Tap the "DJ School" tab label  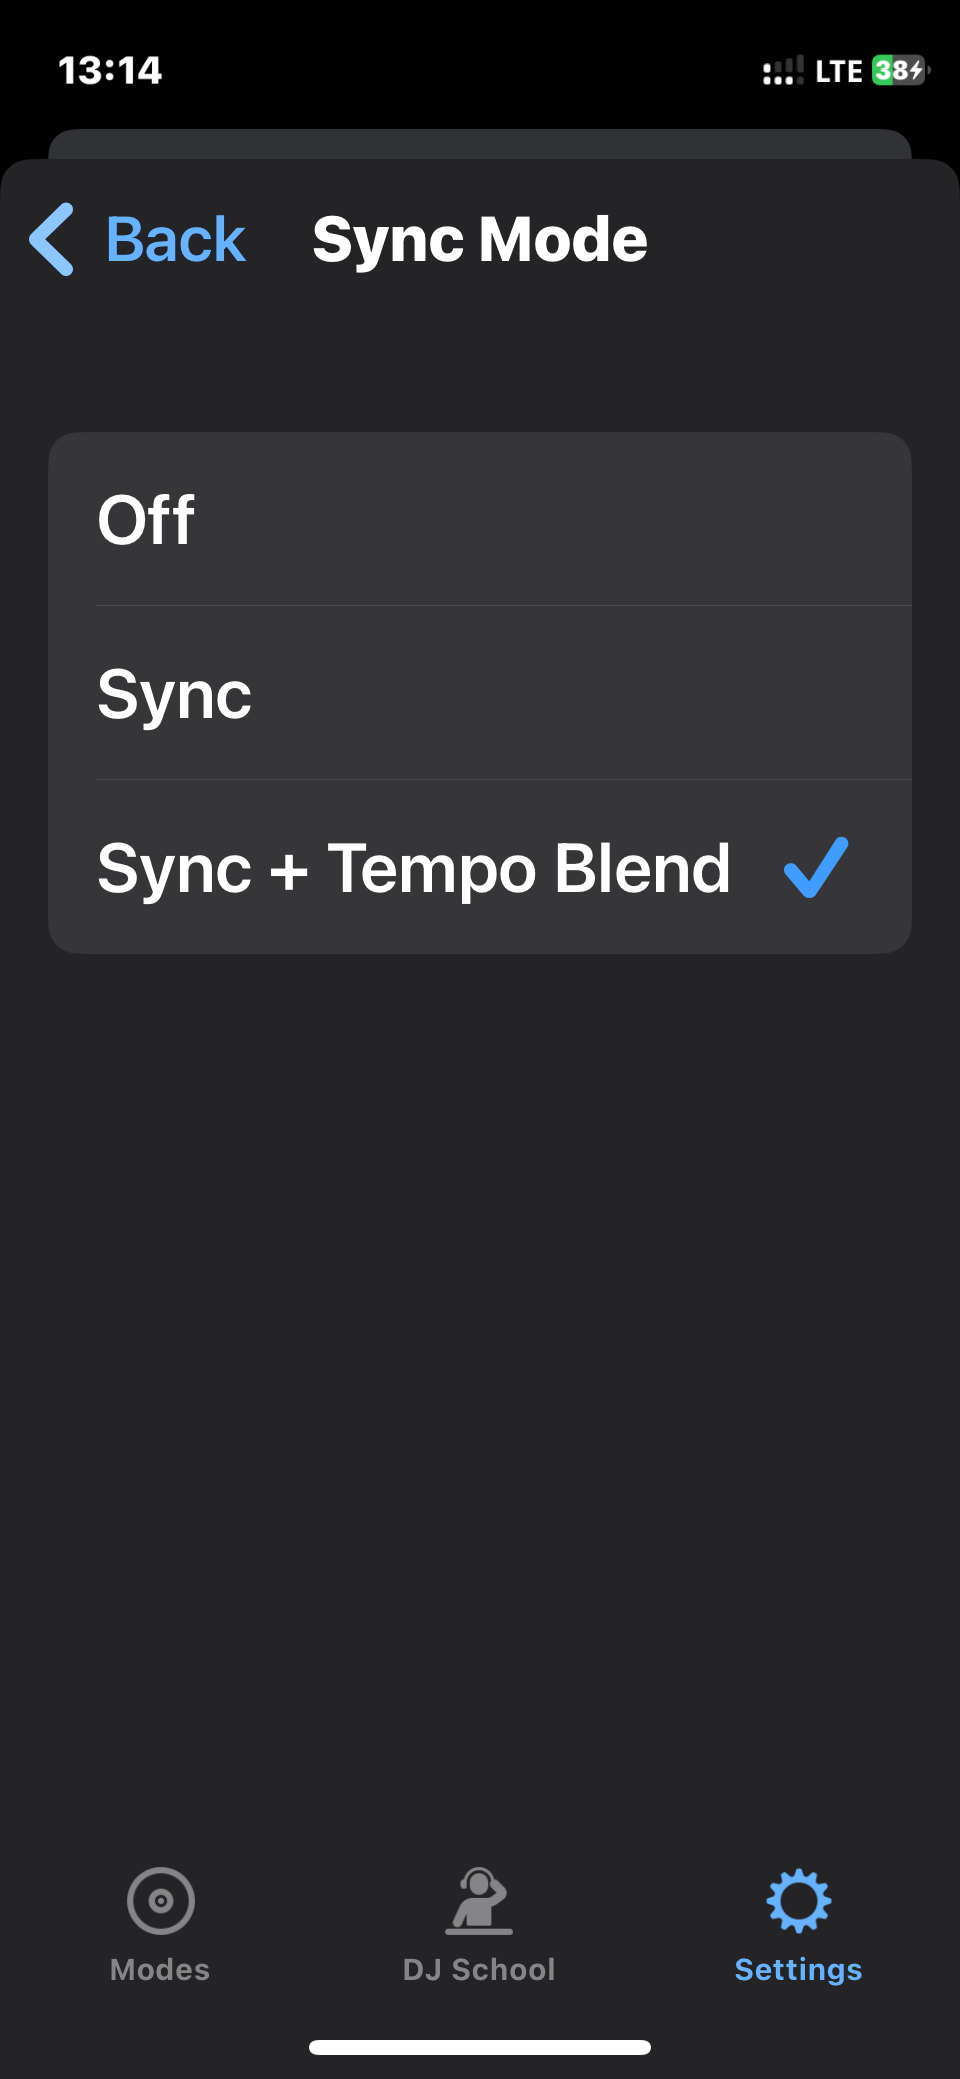pyautogui.click(x=479, y=1969)
